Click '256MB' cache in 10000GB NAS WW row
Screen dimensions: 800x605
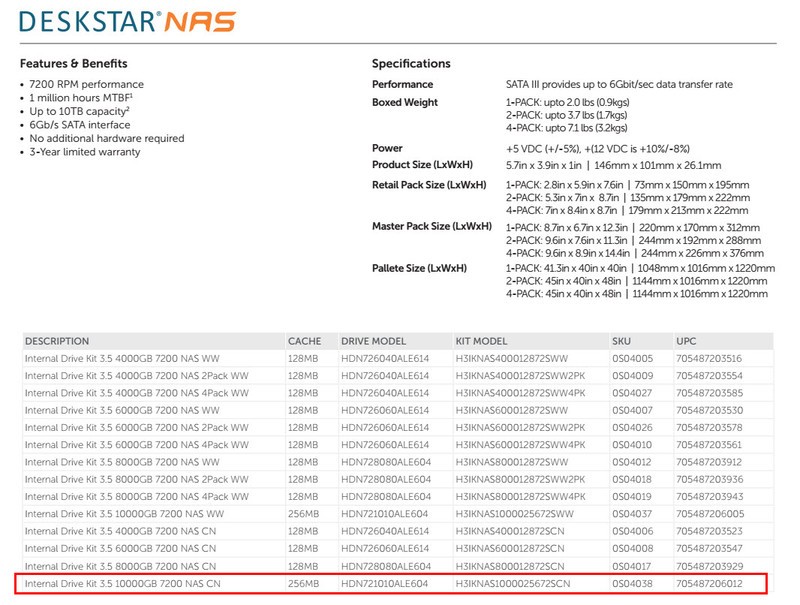pyautogui.click(x=304, y=514)
